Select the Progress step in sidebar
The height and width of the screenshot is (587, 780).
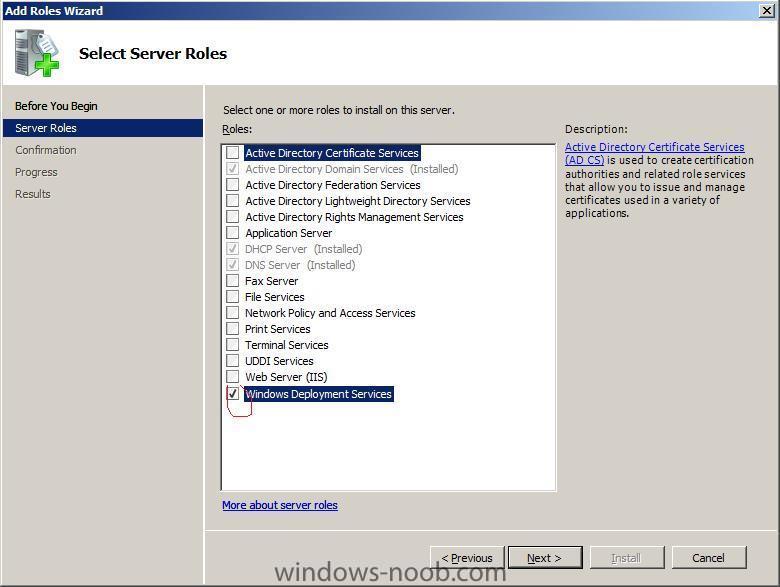coord(36,172)
